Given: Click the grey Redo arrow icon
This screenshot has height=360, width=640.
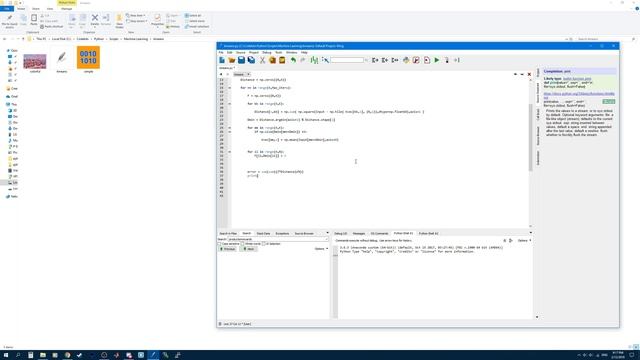Looking at the screenshot, I should tap(302, 60).
